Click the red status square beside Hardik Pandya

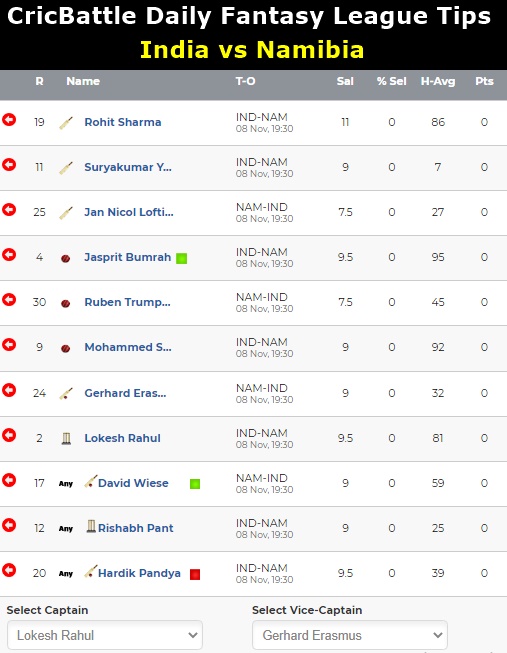pos(195,574)
